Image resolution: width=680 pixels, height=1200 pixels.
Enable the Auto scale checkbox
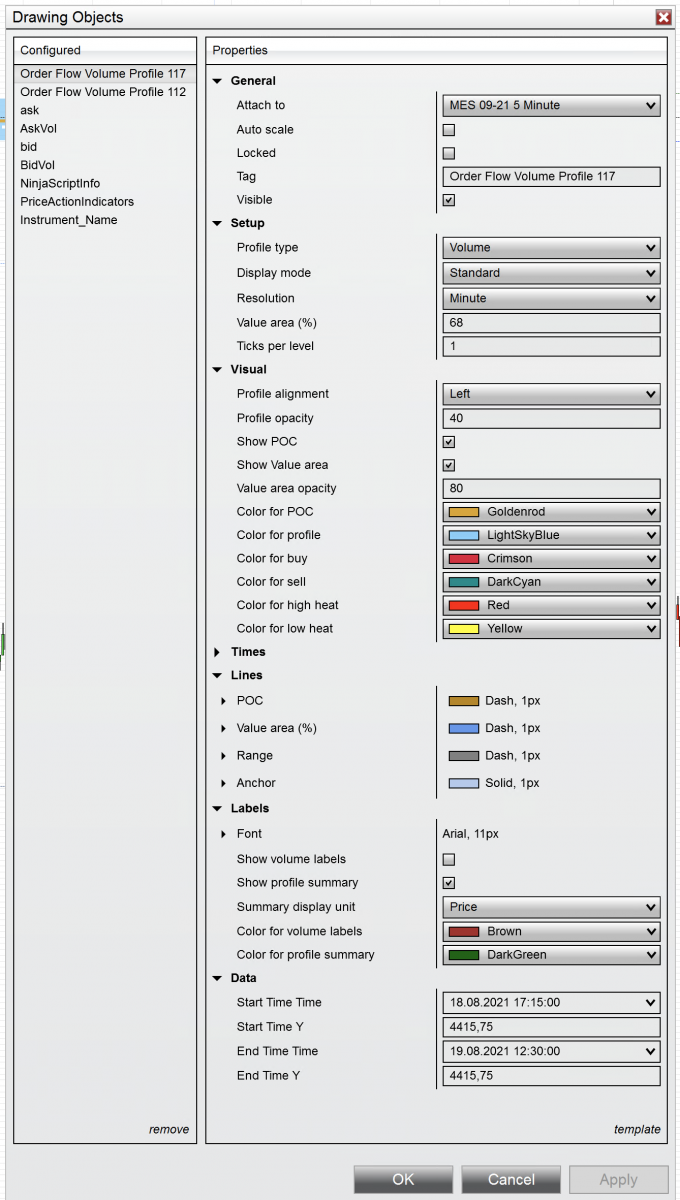click(449, 130)
